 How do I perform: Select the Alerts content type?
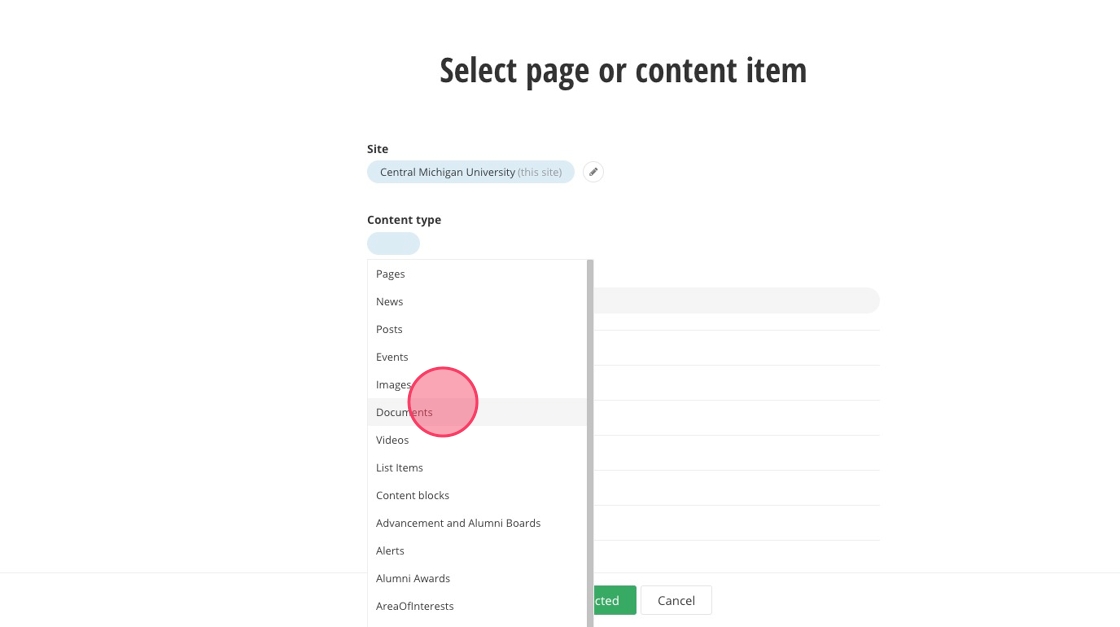pos(390,551)
